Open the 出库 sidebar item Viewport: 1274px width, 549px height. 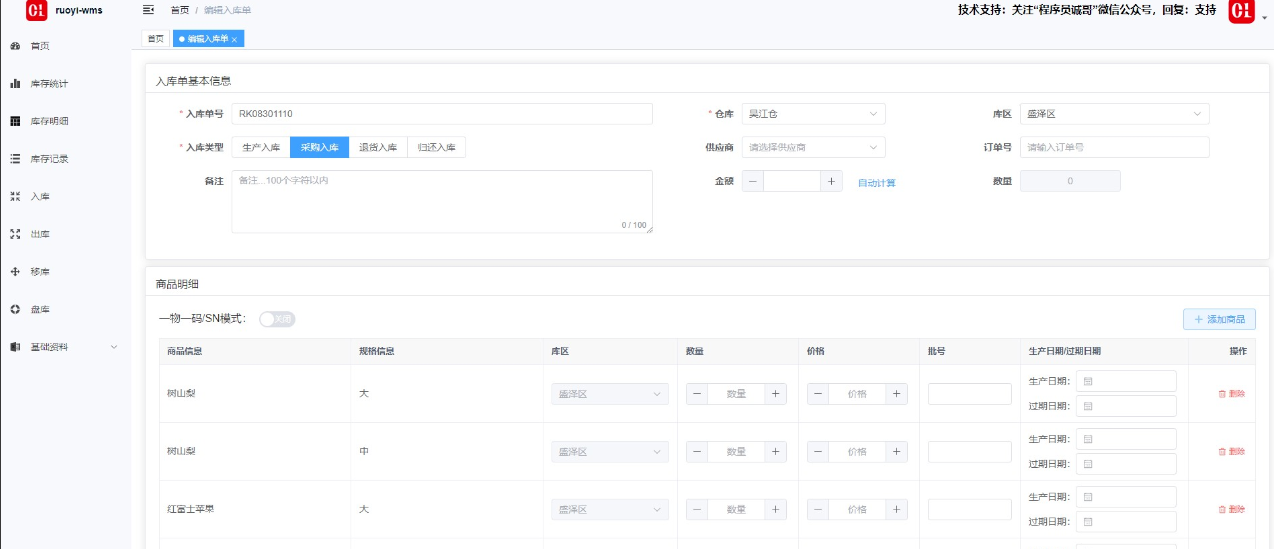39,234
